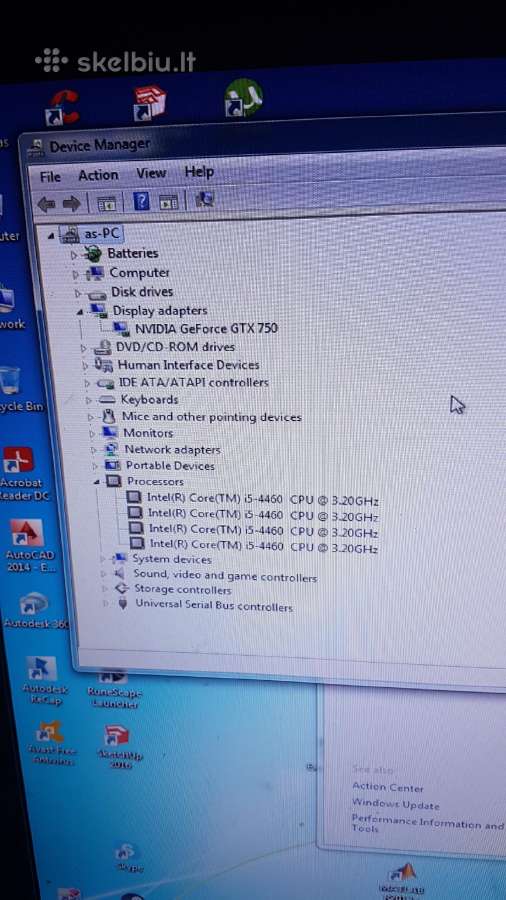Collapse the Display adapters category
The height and width of the screenshot is (900, 506).
80,312
